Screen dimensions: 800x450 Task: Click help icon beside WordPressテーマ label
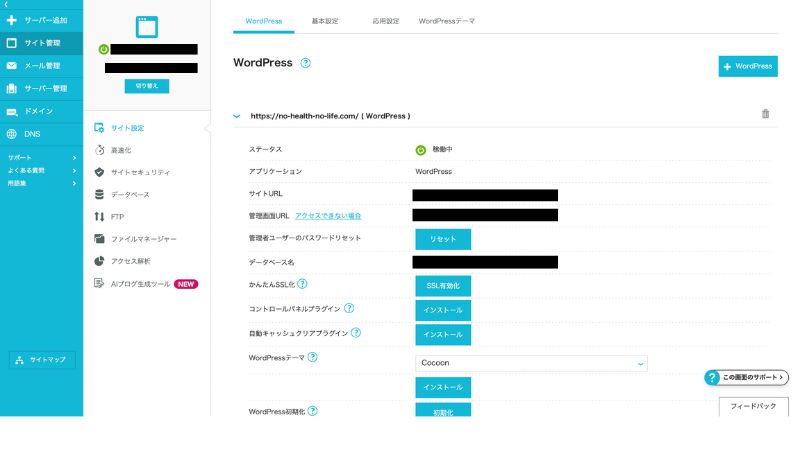click(312, 357)
